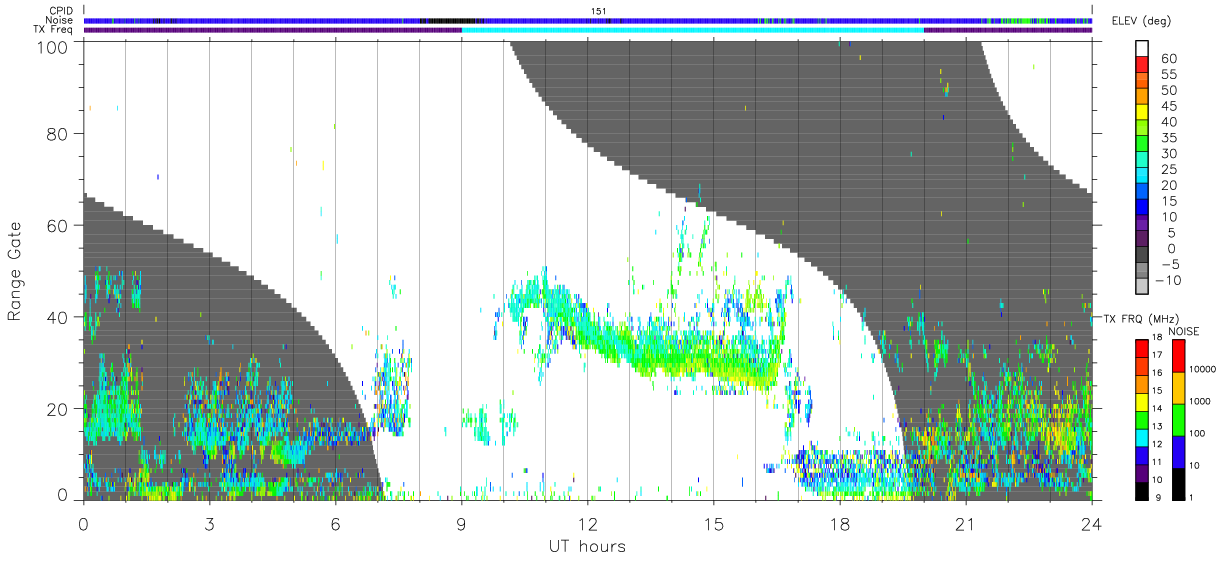
Task: Select the CPID value 151 text
Action: click(598, 11)
